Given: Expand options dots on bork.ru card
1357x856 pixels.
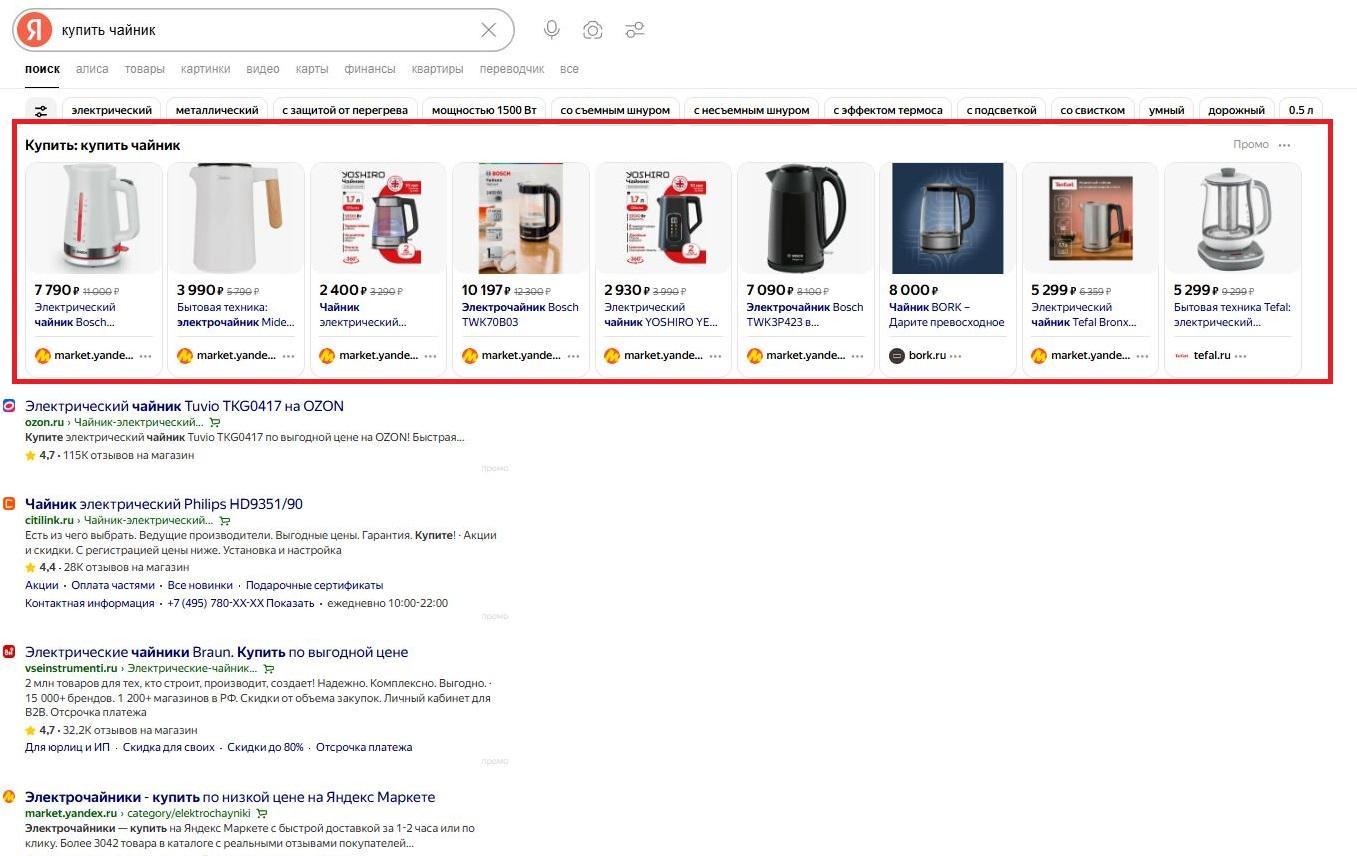Looking at the screenshot, I should pos(956,356).
